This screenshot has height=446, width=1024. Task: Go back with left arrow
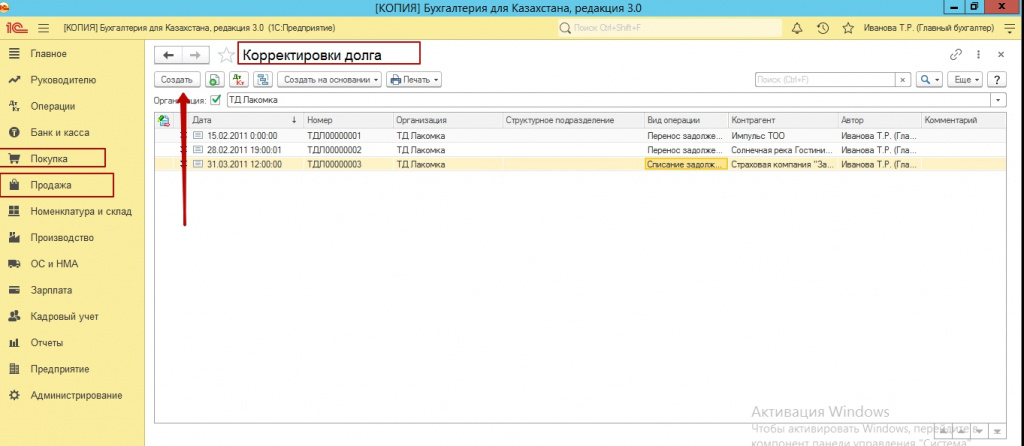tap(168, 55)
